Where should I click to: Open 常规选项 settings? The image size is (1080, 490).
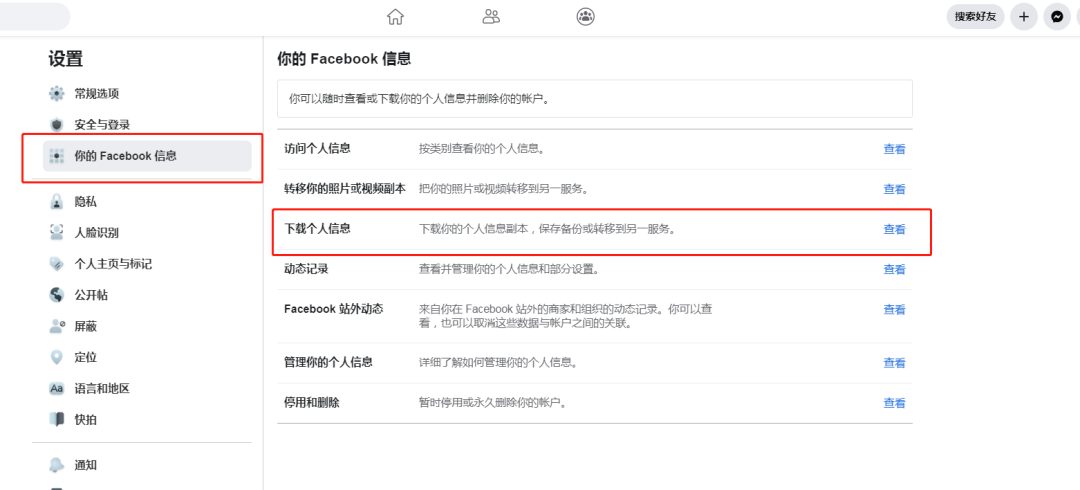tap(96, 94)
